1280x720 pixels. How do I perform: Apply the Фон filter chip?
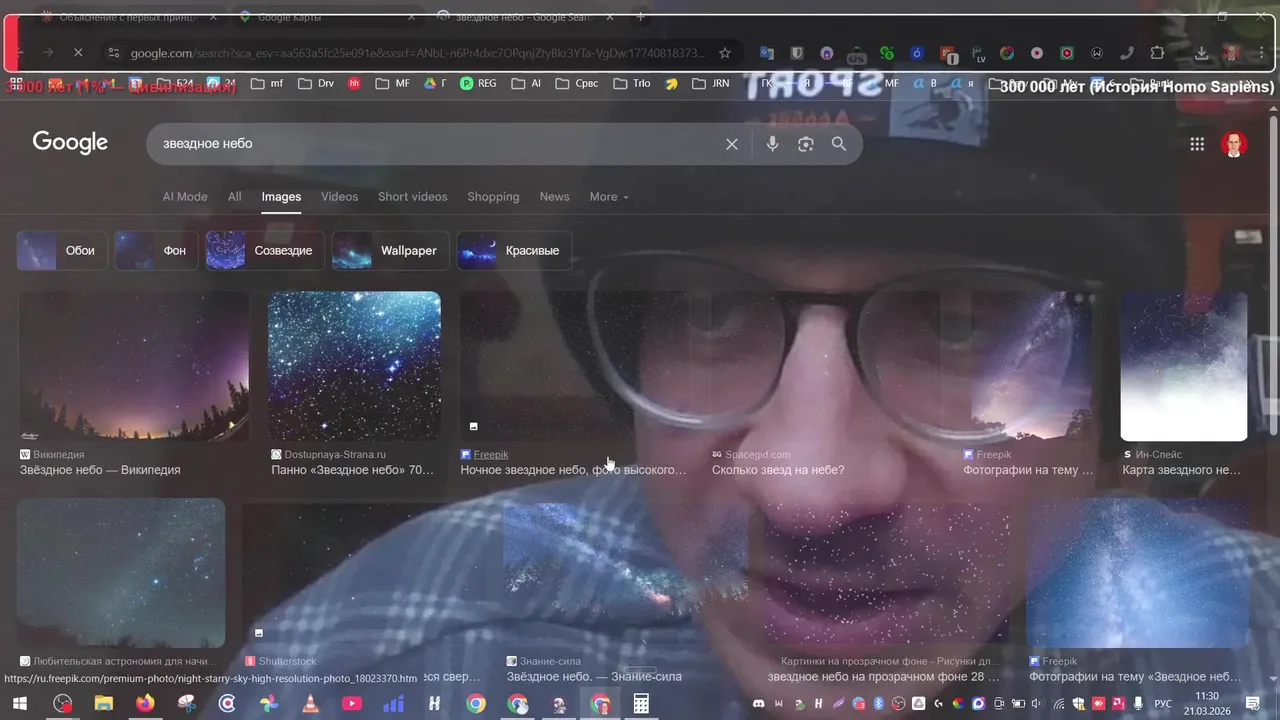(156, 250)
